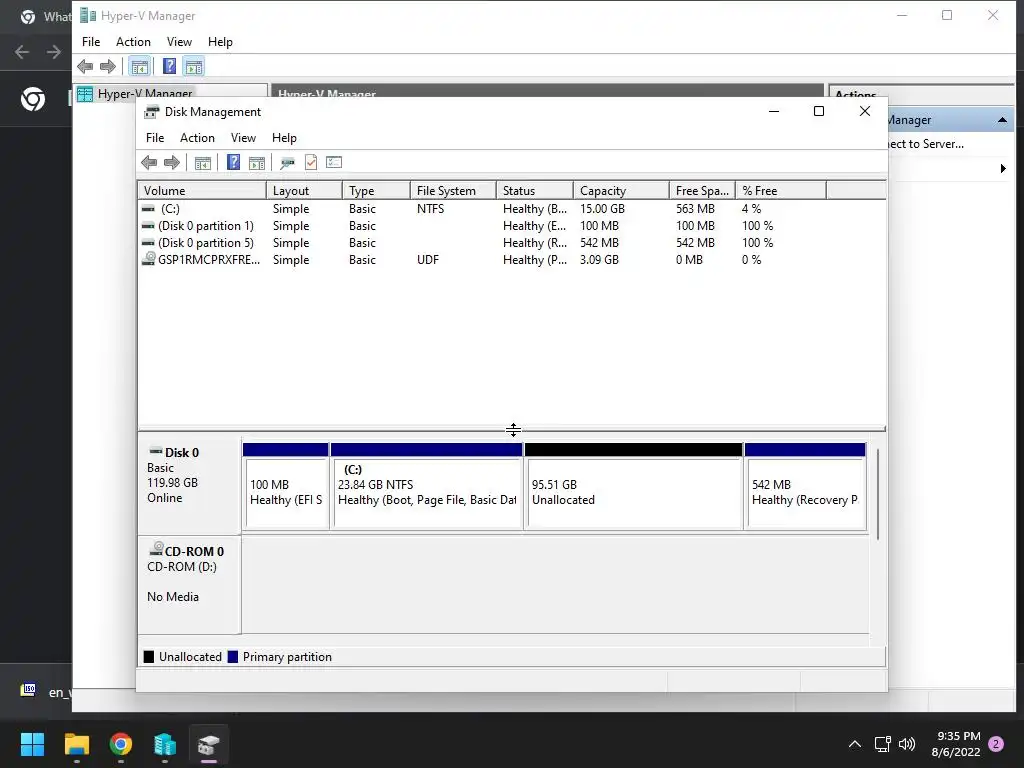Viewport: 1024px width, 768px height.
Task: Open volume icon in system tray
Action: click(x=907, y=744)
